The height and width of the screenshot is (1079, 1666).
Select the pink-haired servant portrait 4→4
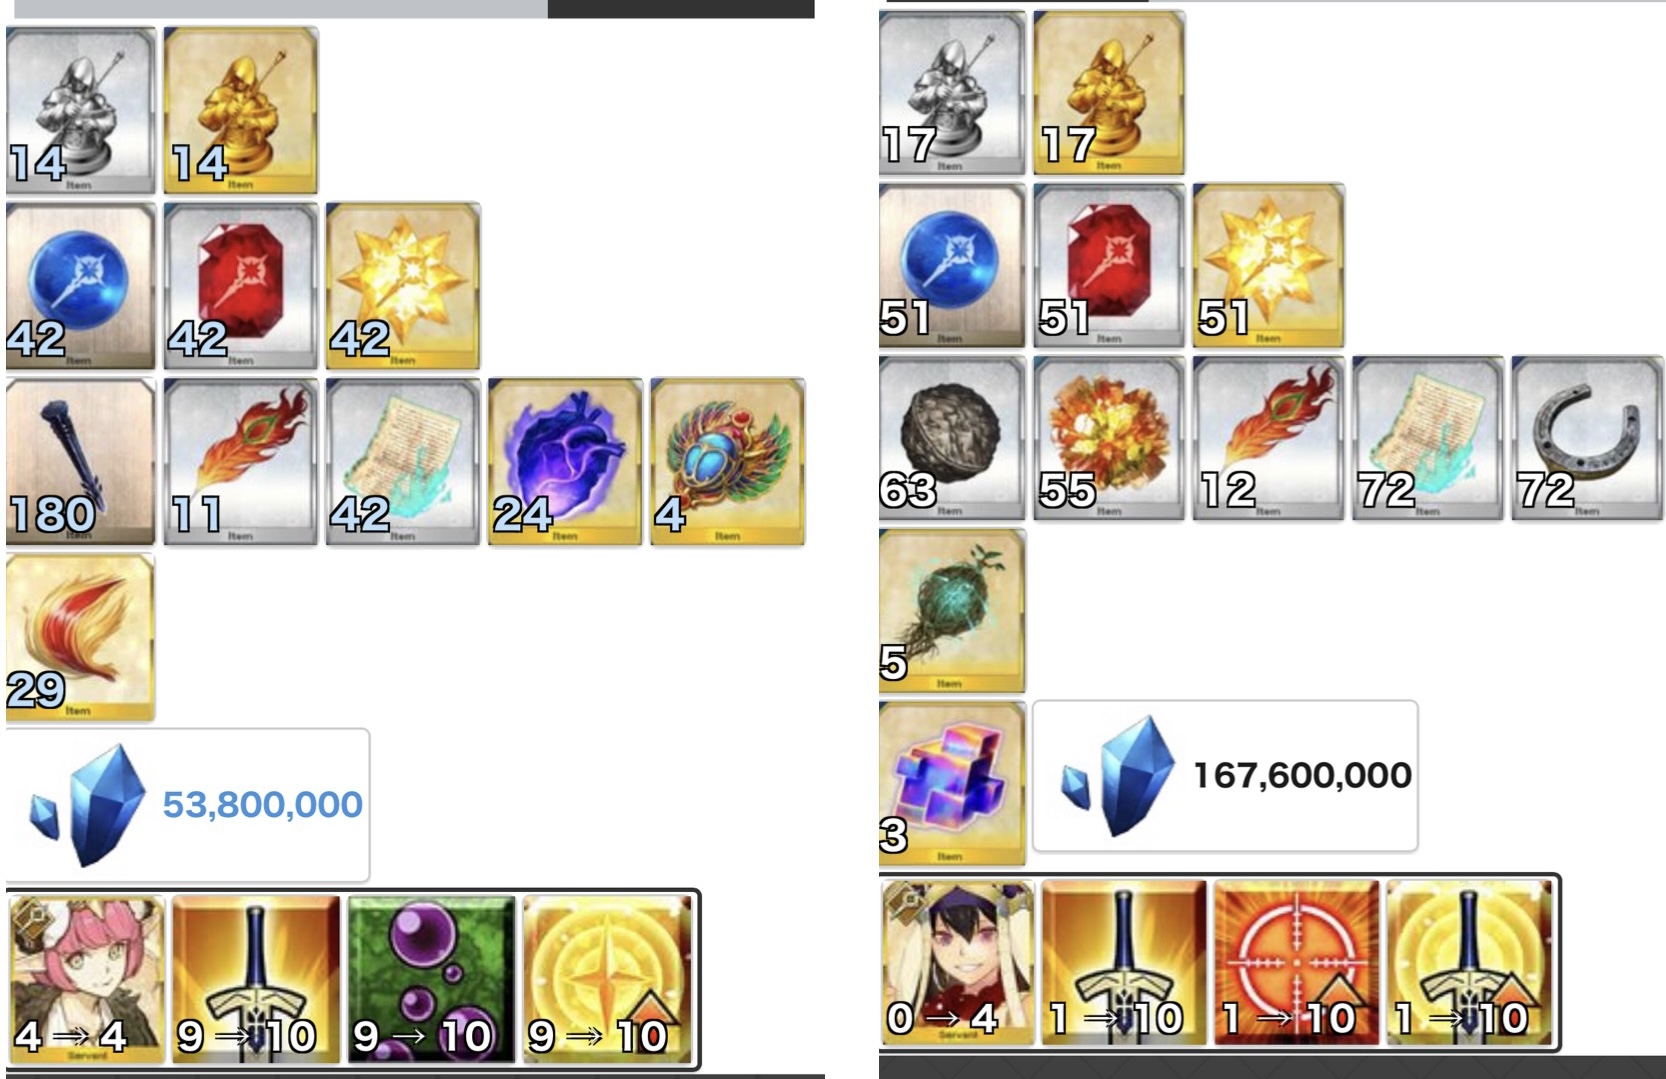[87, 979]
